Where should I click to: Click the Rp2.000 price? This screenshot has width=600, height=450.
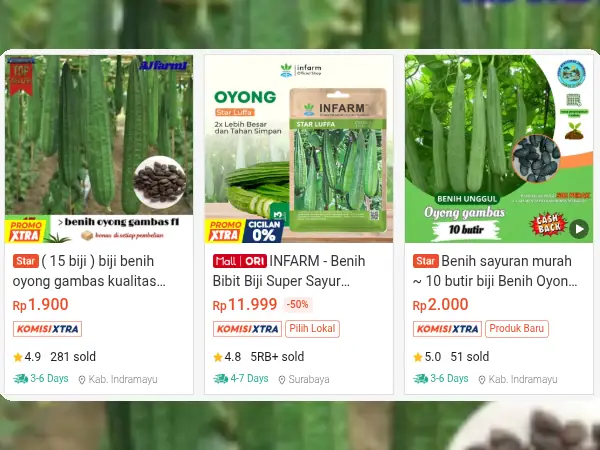coord(440,305)
